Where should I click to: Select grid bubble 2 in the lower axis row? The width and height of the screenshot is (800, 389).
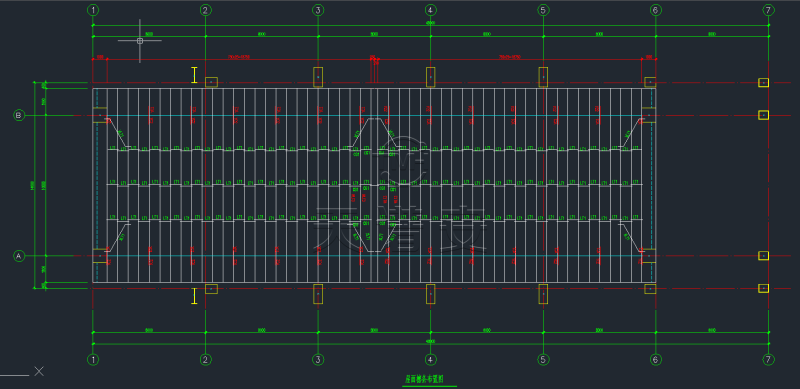pos(206,359)
